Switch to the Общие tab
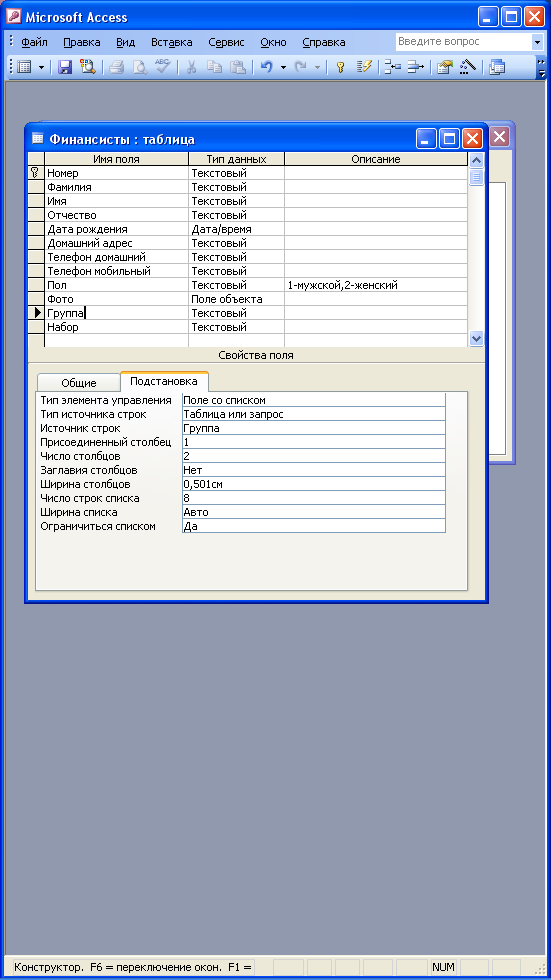This screenshot has width=551, height=980. (79, 383)
